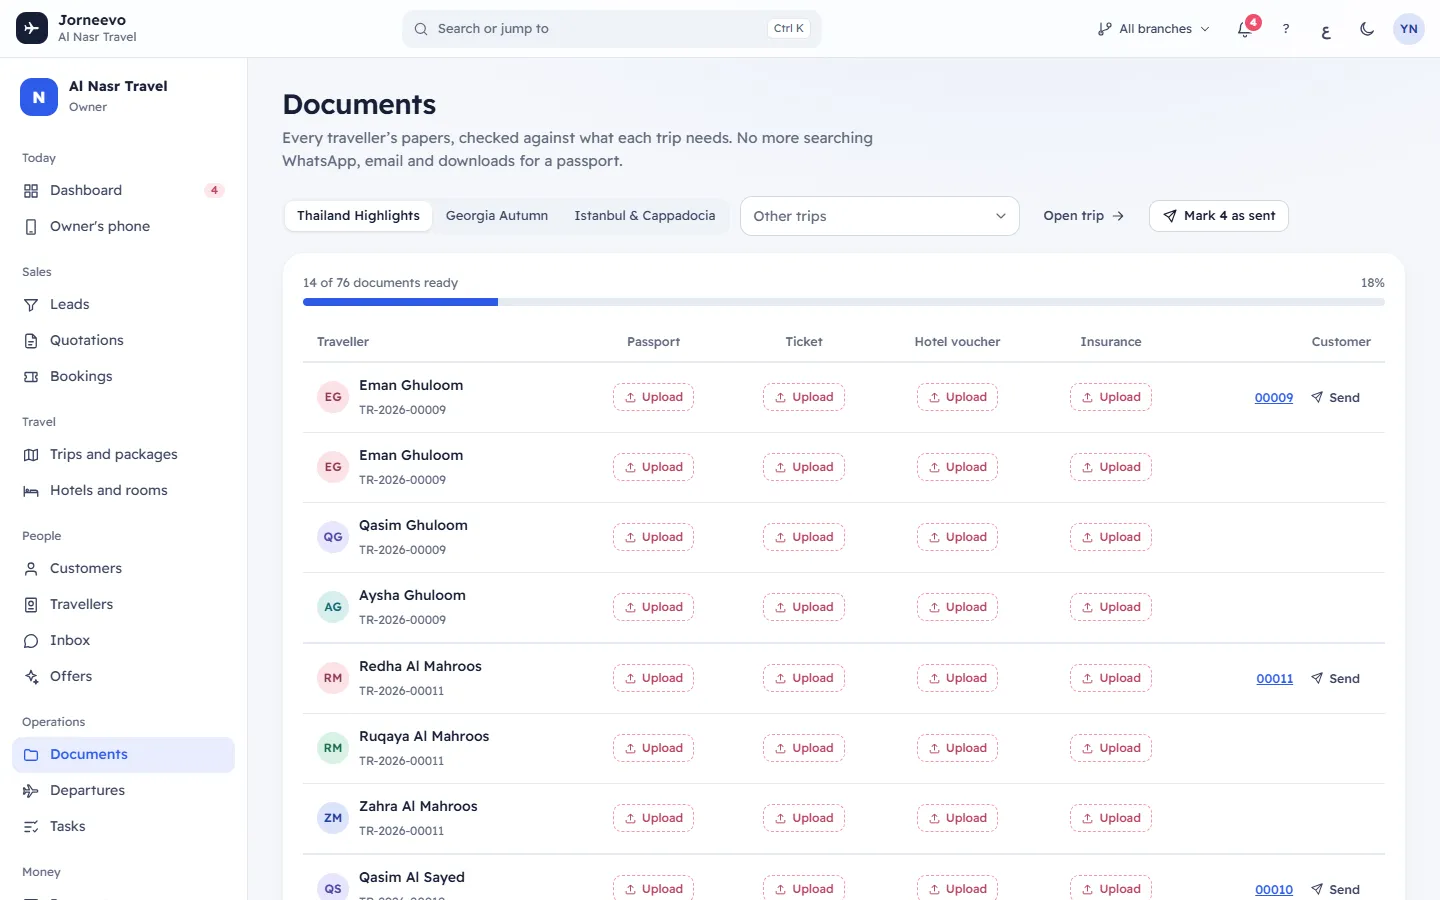
Task: Switch to Istanbul & Cappadocia tab
Action: tap(645, 216)
